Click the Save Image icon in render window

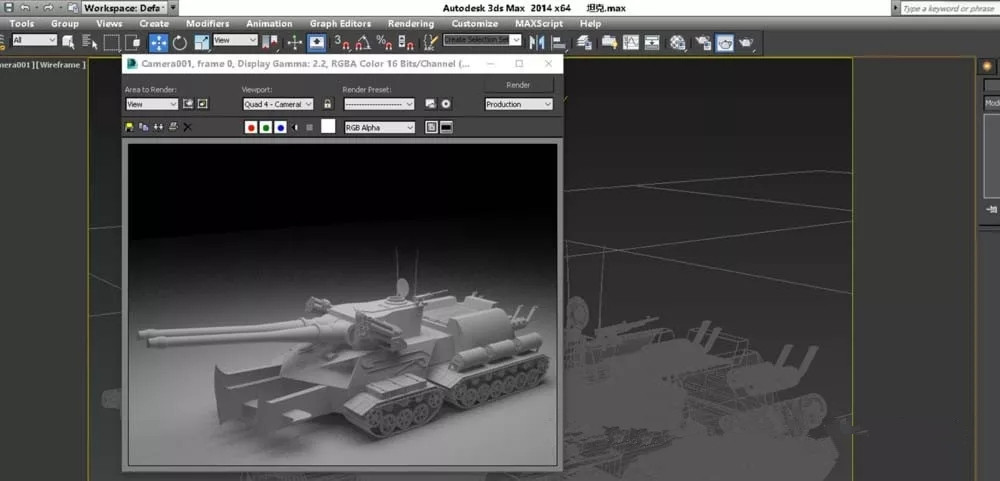[x=129, y=127]
